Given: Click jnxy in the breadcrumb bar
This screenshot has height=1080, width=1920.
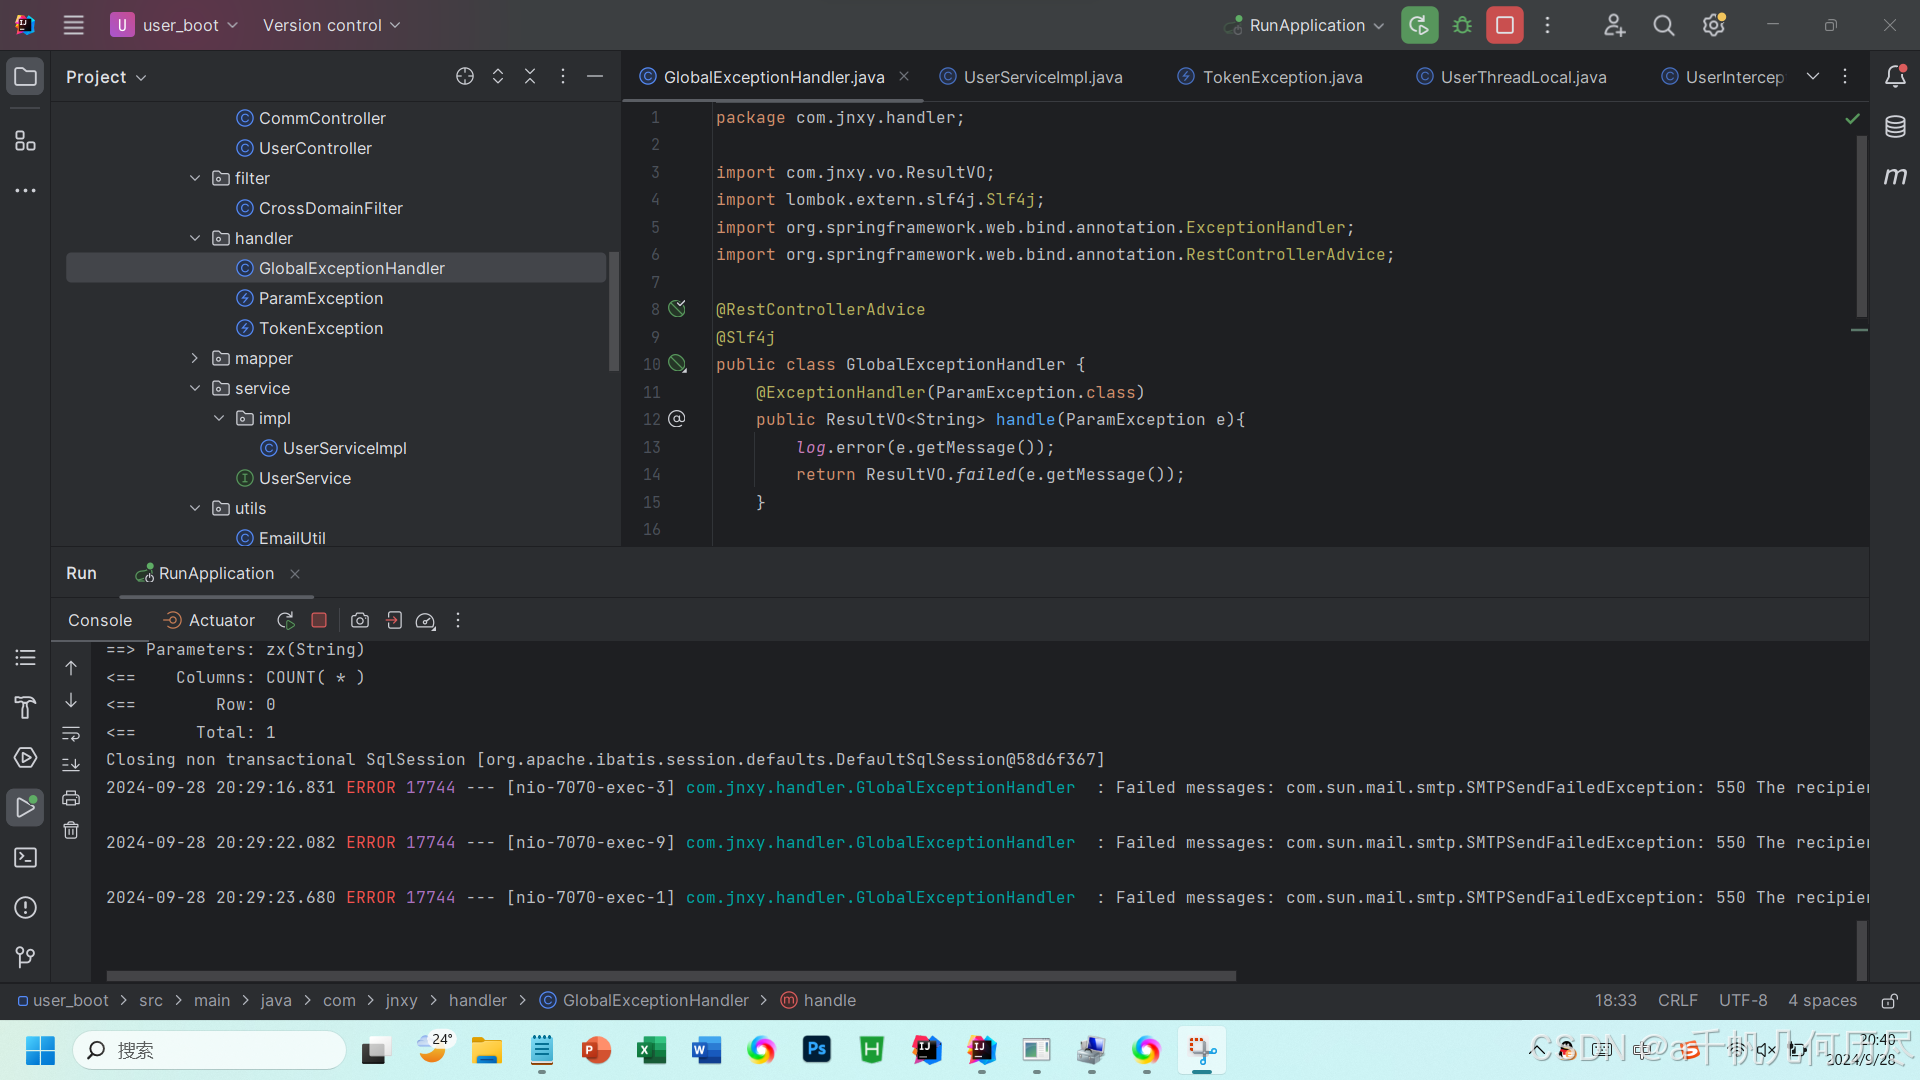Looking at the screenshot, I should coord(401,1000).
